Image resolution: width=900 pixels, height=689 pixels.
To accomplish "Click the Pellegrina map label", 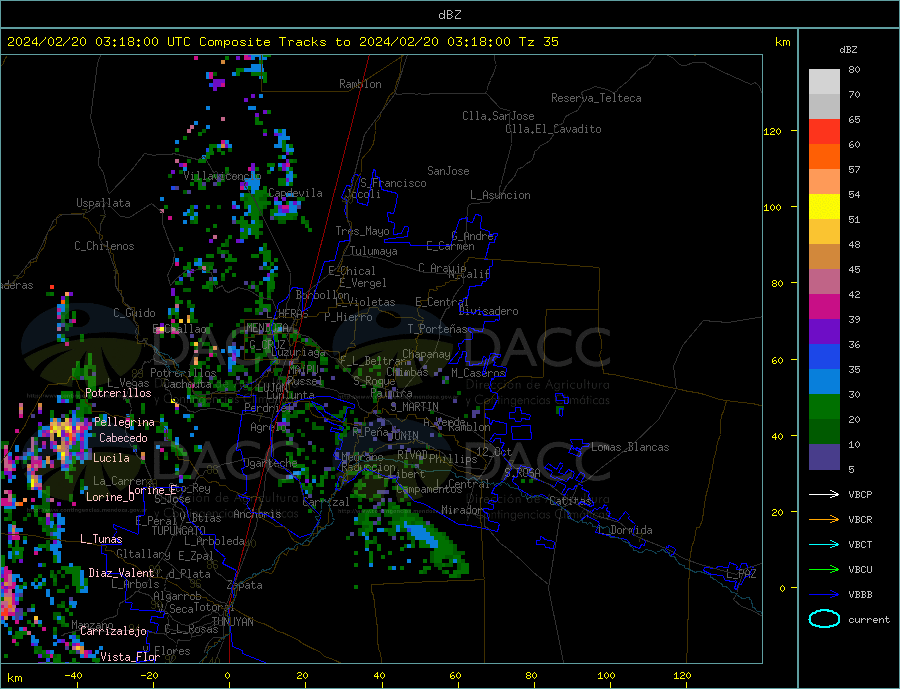I will point(125,422).
